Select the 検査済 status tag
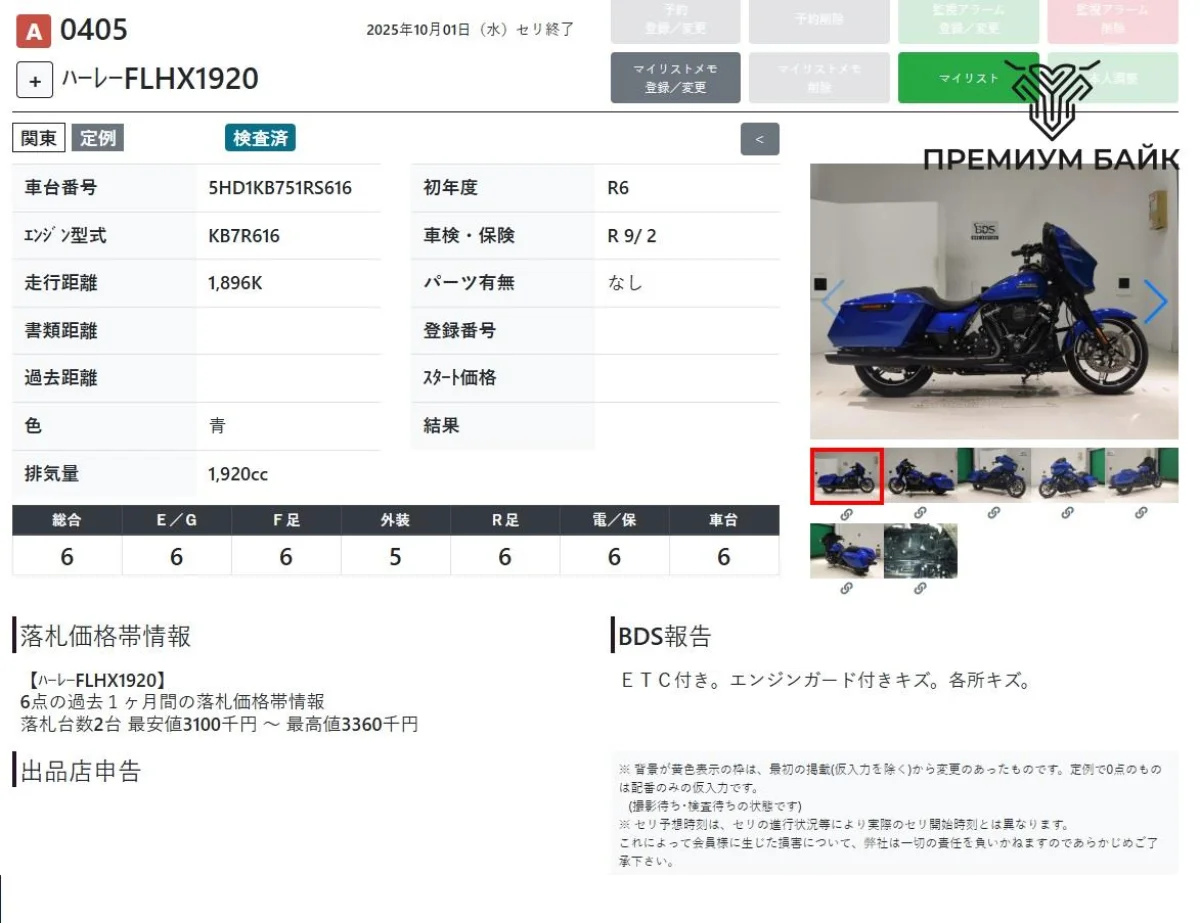The height and width of the screenshot is (923, 1200). (260, 138)
